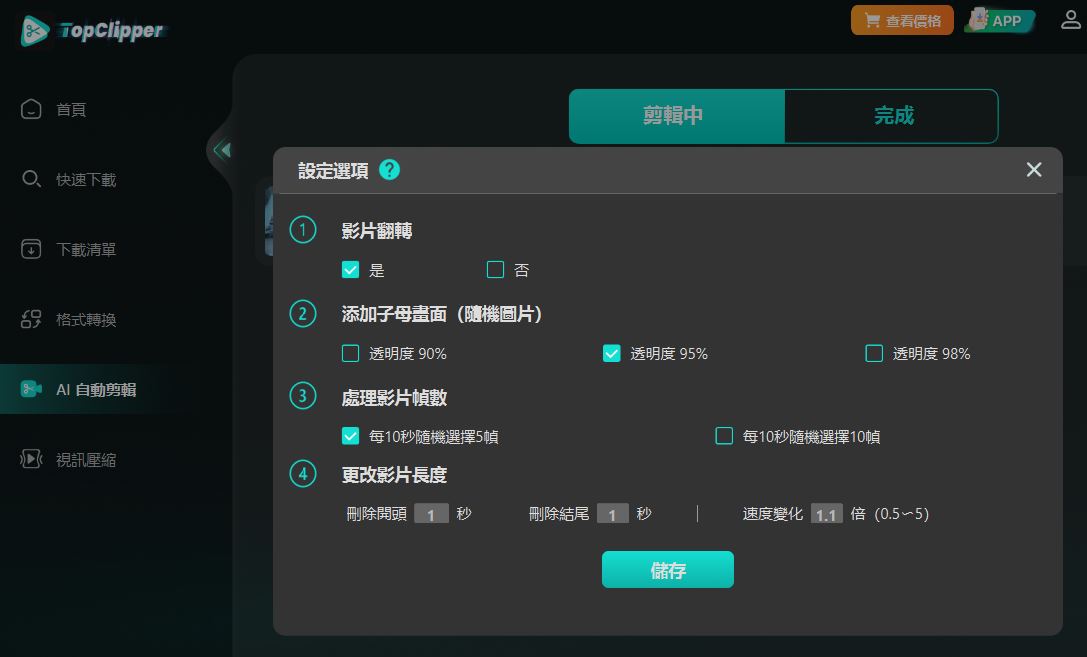This screenshot has height=657, width=1087.
Task: Click the 刪除開頭 seconds input field
Action: 431,514
